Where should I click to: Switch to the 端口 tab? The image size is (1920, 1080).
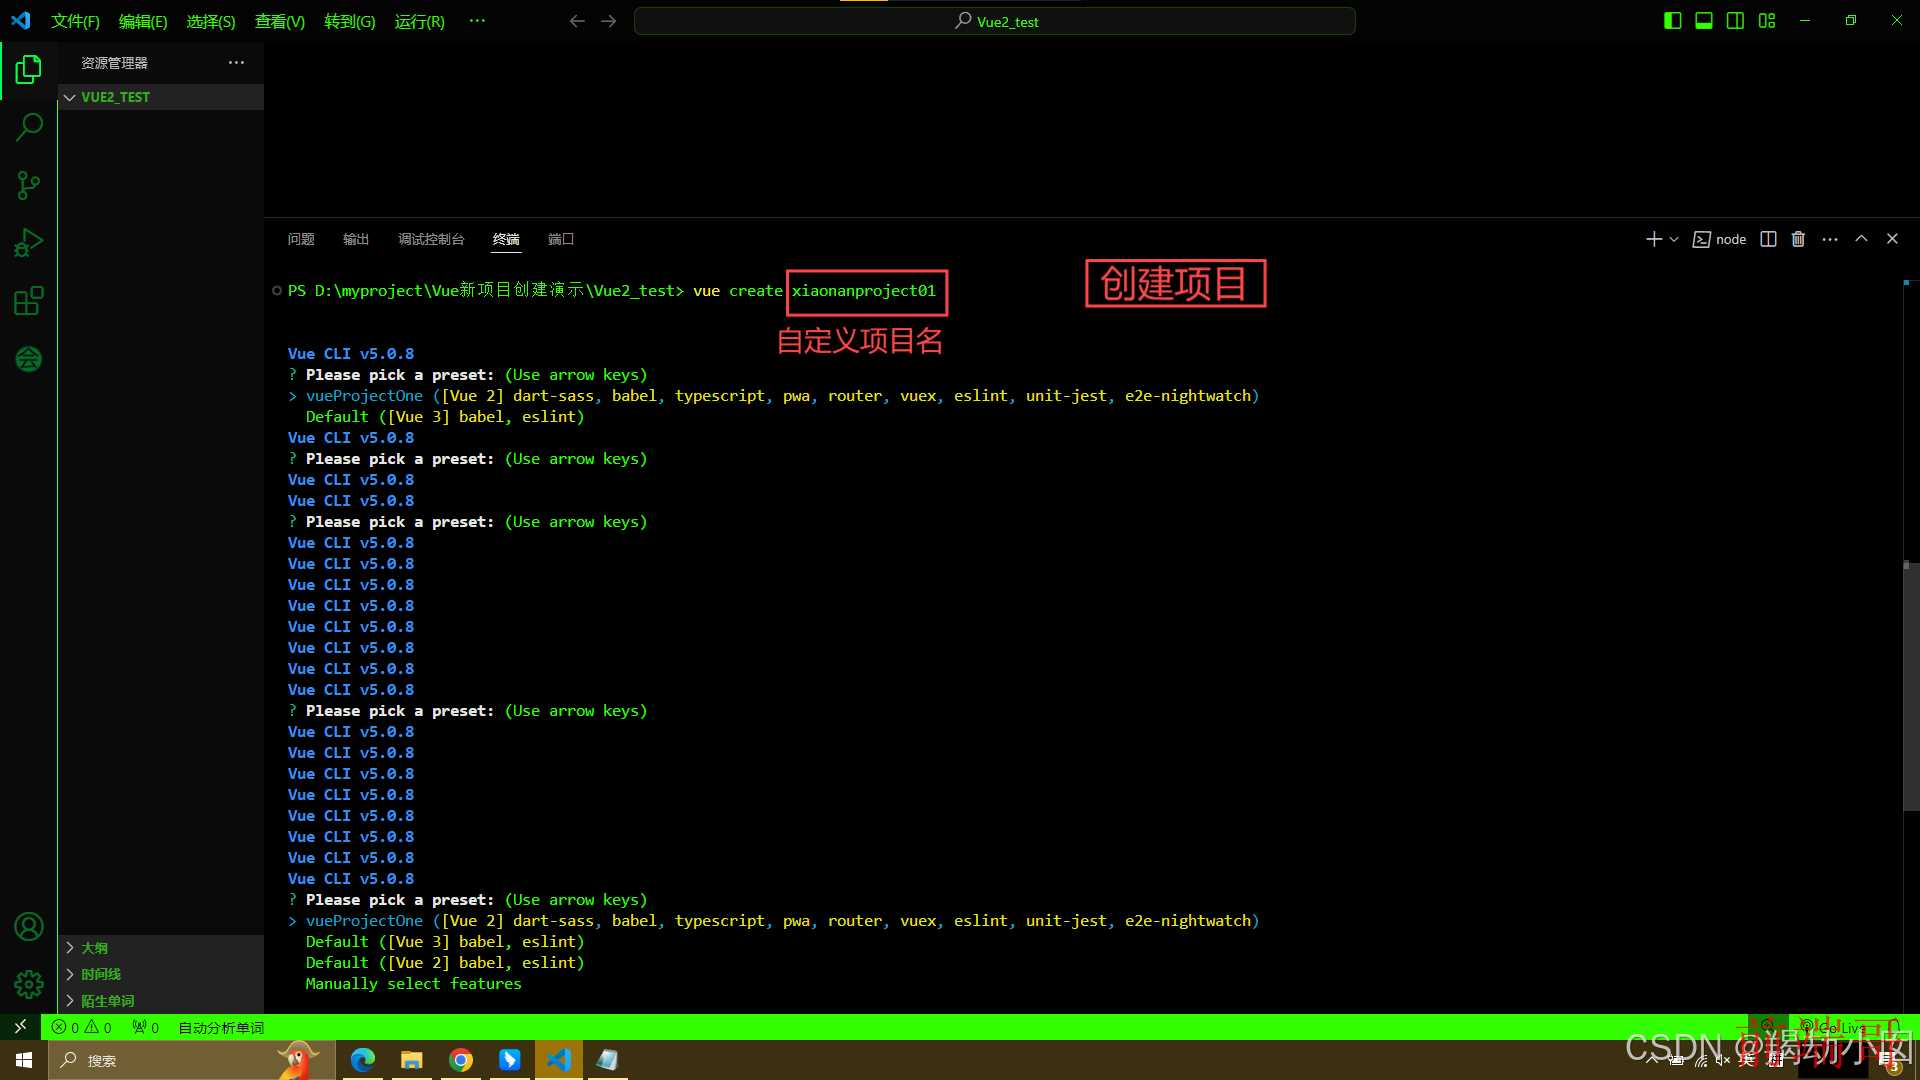[x=561, y=239]
